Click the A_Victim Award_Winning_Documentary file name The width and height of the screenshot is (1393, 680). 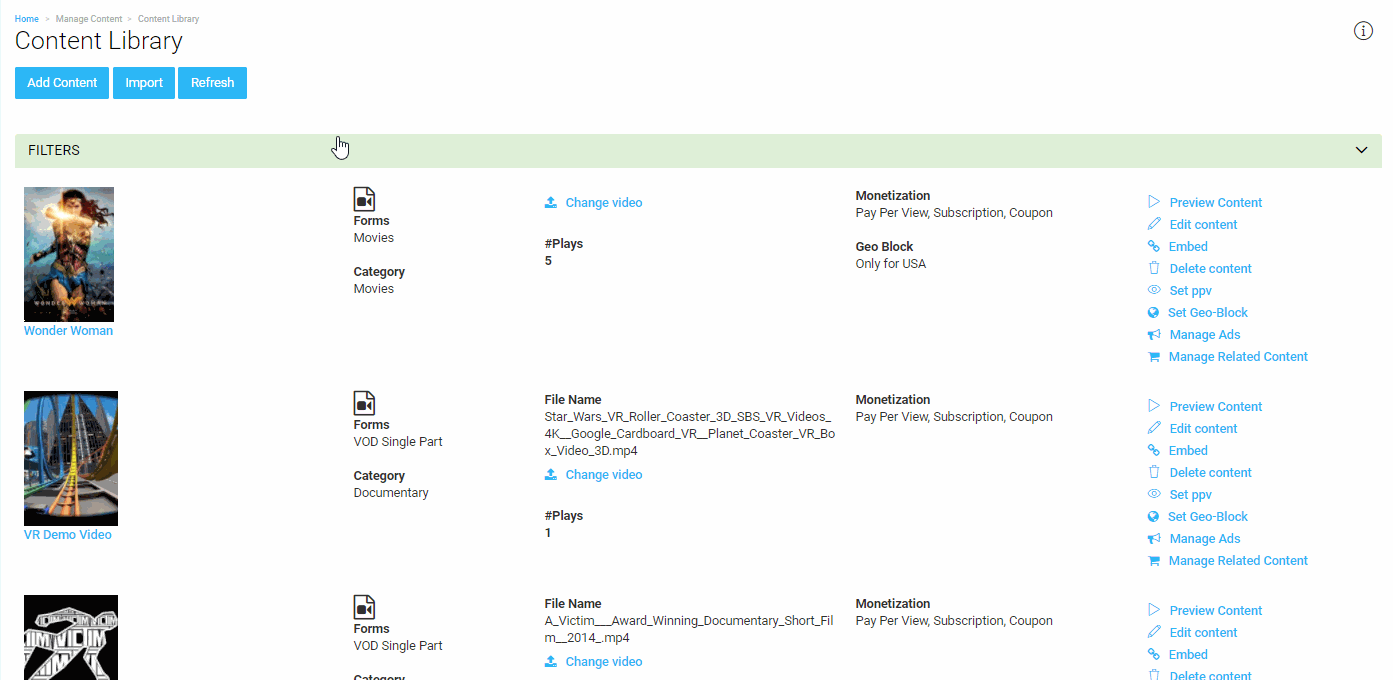pos(689,629)
